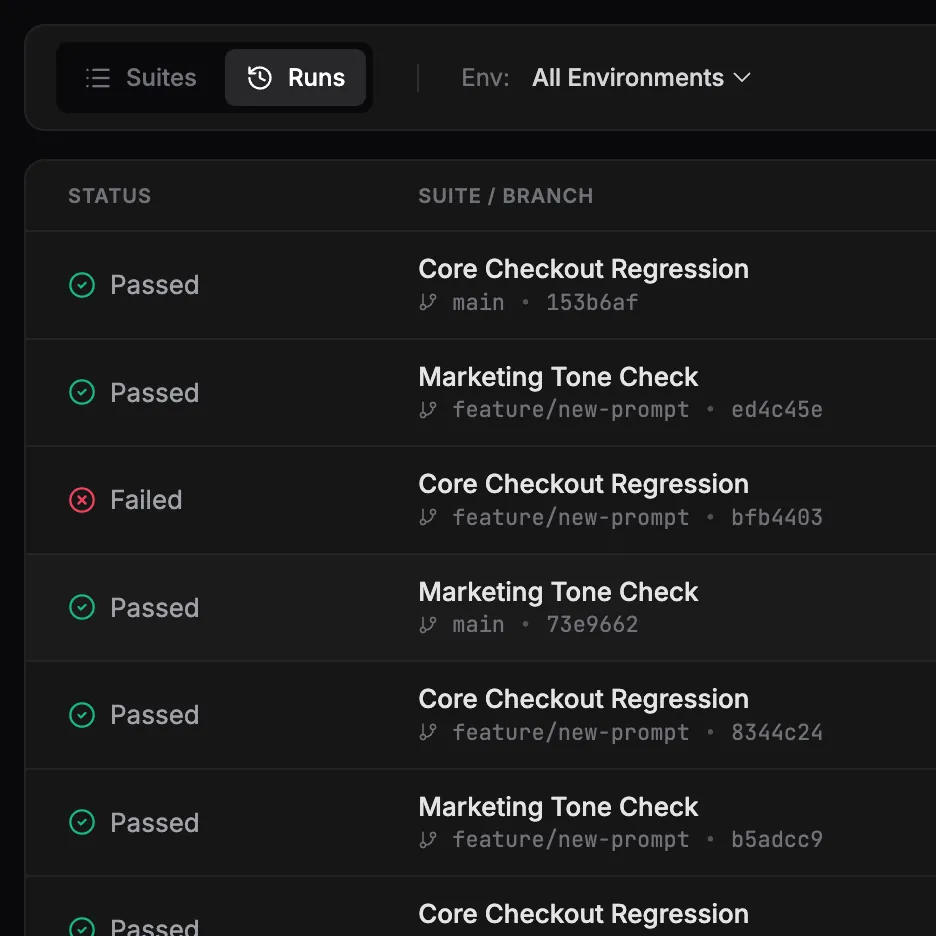Screen dimensions: 936x936
Task: Click the Suites list icon
Action: coord(97,77)
